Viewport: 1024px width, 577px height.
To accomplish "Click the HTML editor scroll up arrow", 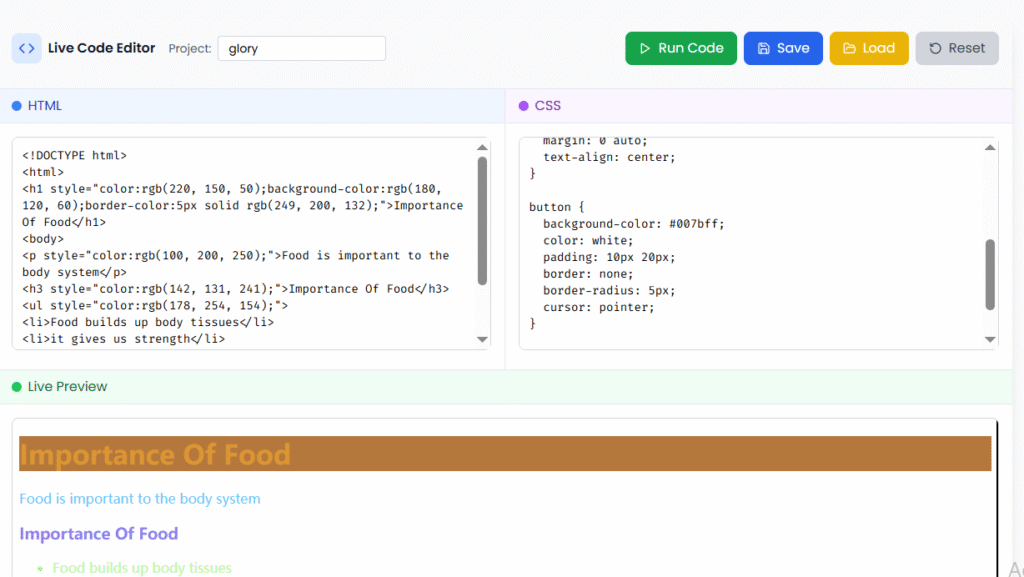I will point(483,148).
